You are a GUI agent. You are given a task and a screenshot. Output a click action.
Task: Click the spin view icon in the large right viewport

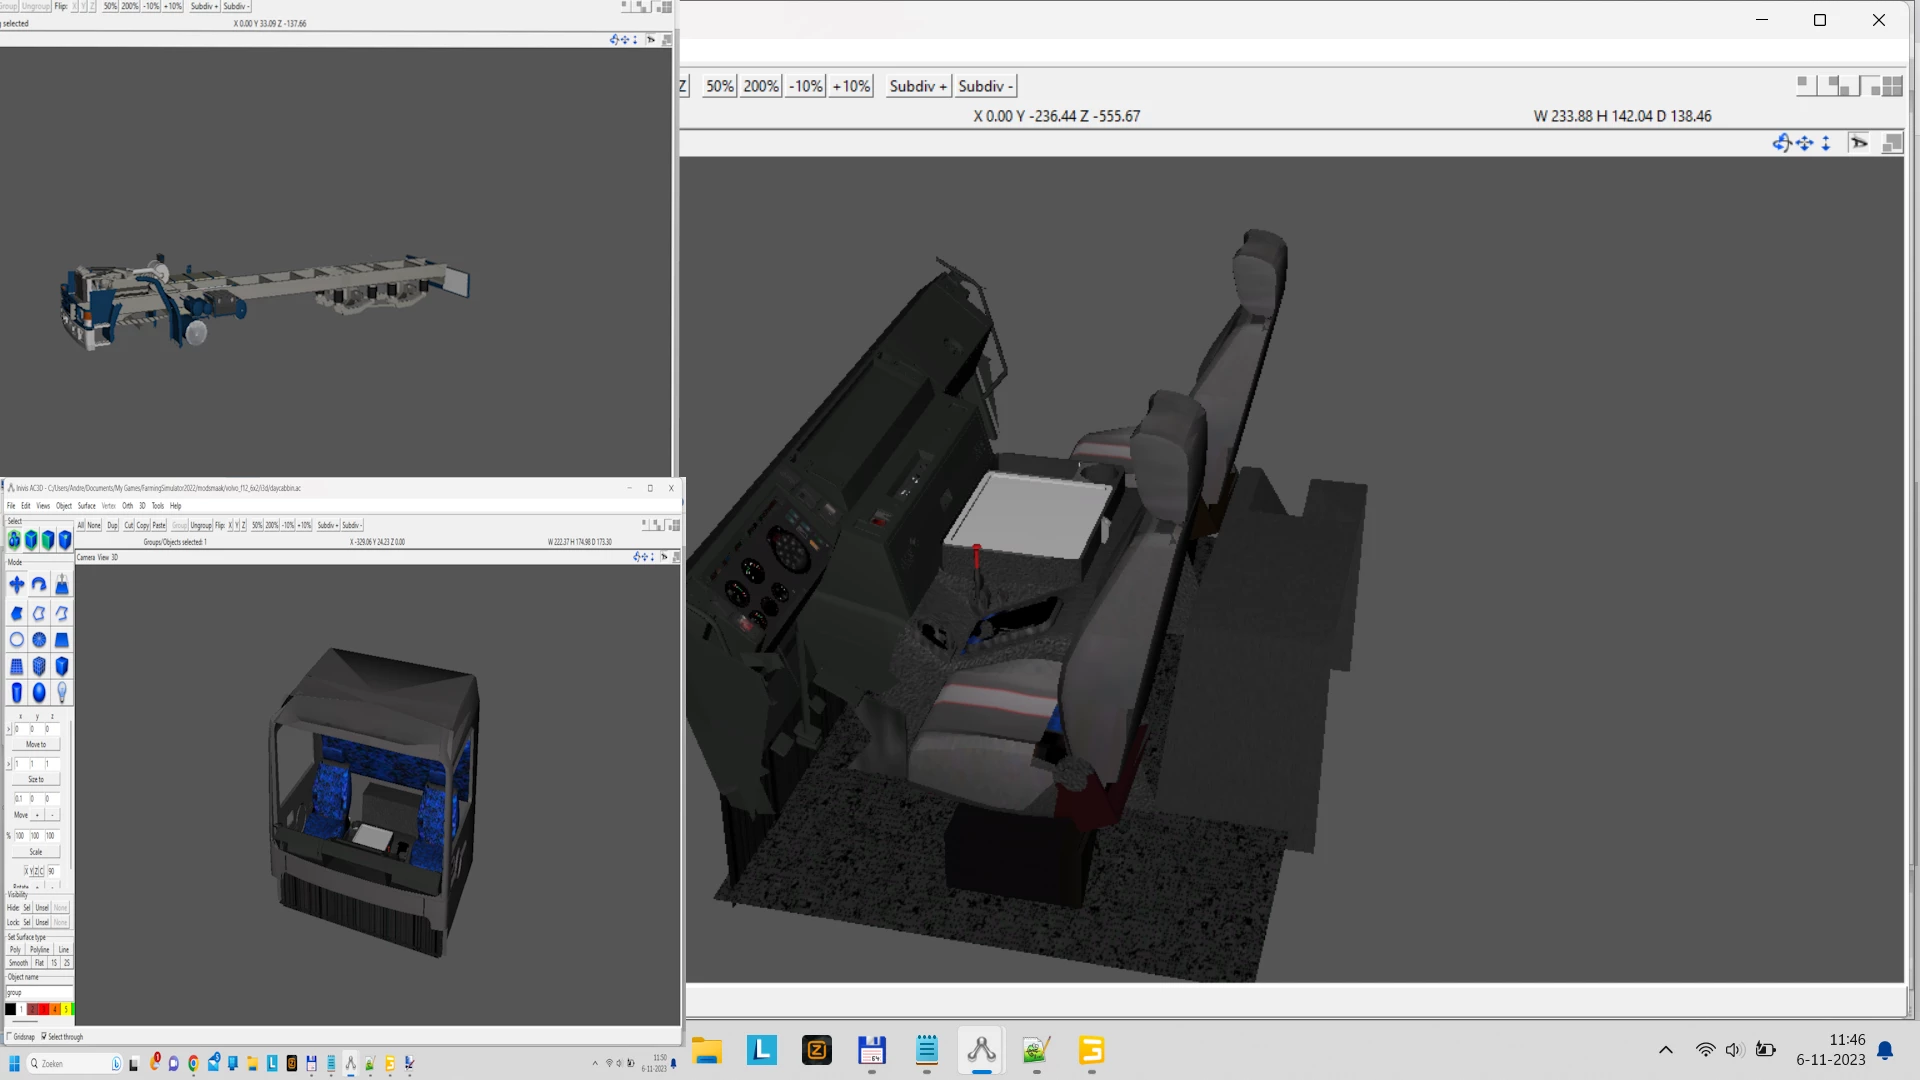click(x=1781, y=143)
